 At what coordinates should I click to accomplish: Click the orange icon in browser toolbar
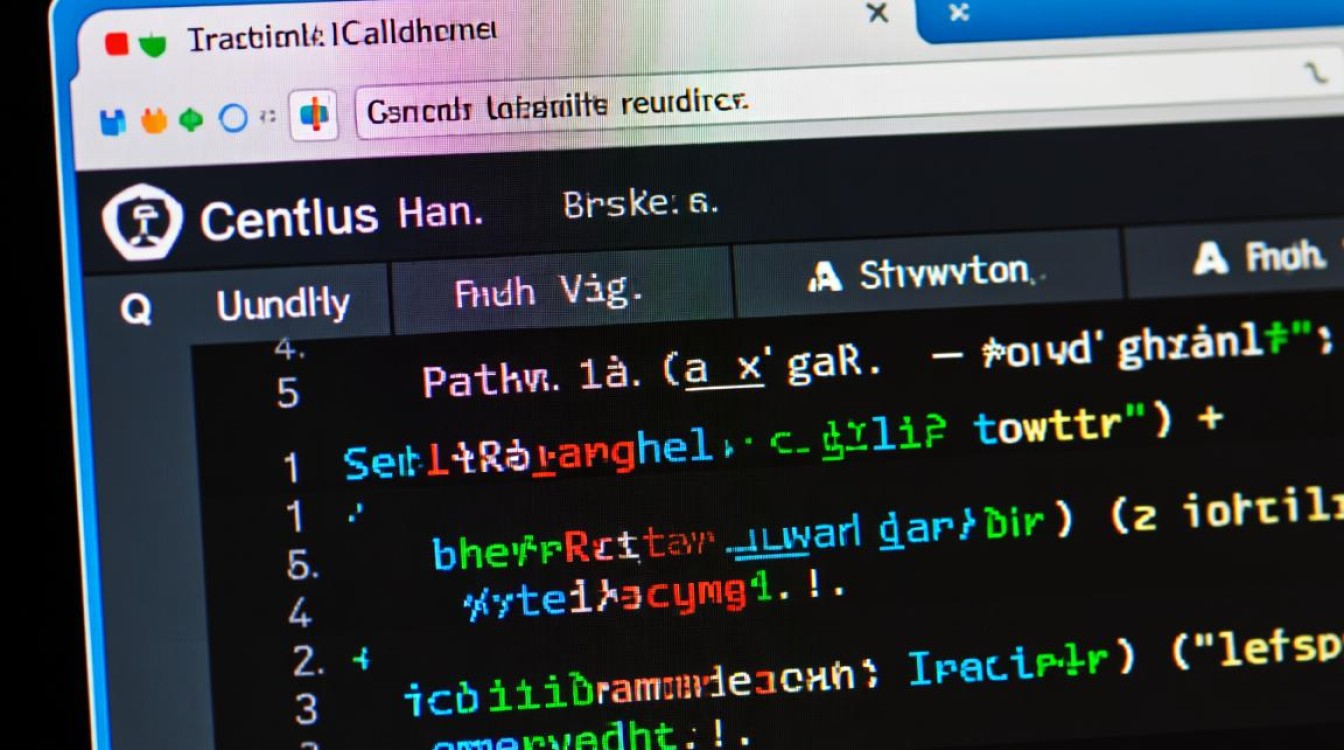[153, 120]
